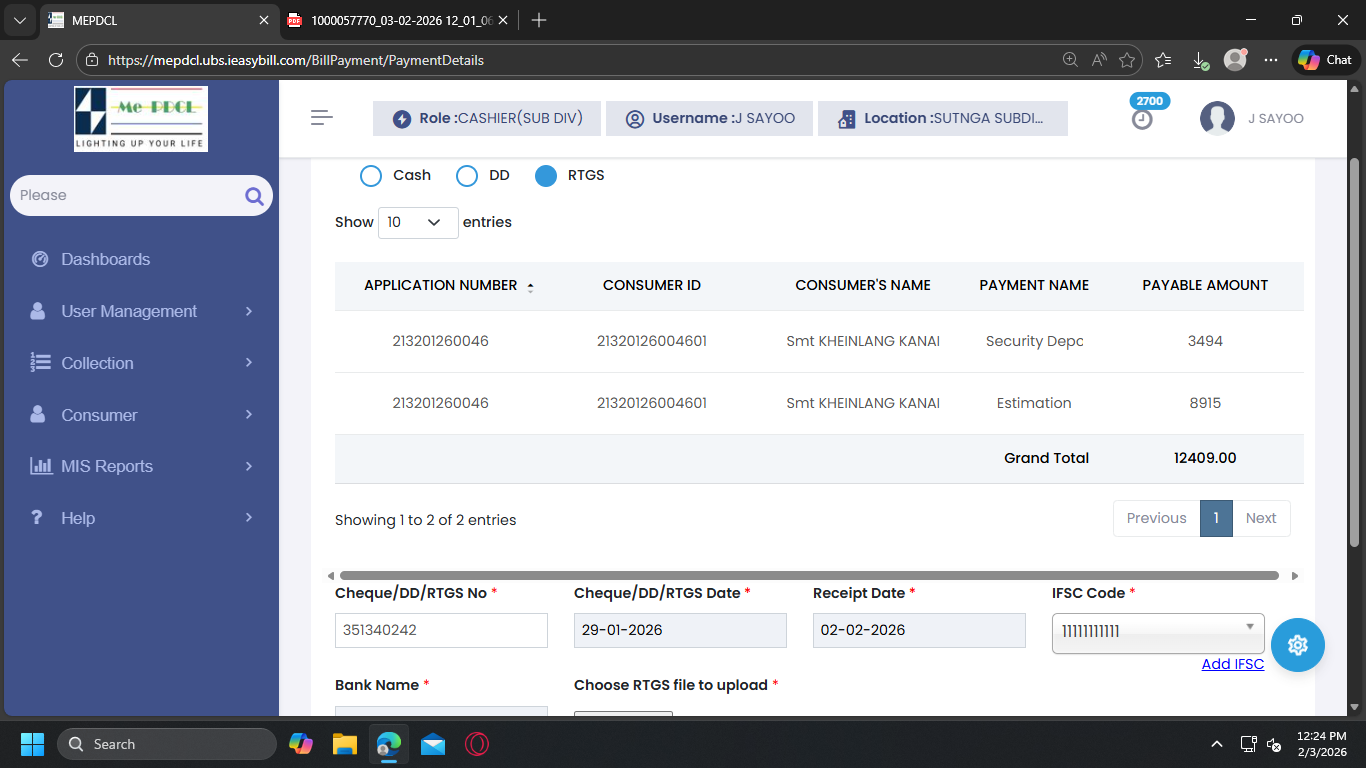Click the session timer clock icon
Screen dimensions: 1366x768
click(x=1142, y=119)
